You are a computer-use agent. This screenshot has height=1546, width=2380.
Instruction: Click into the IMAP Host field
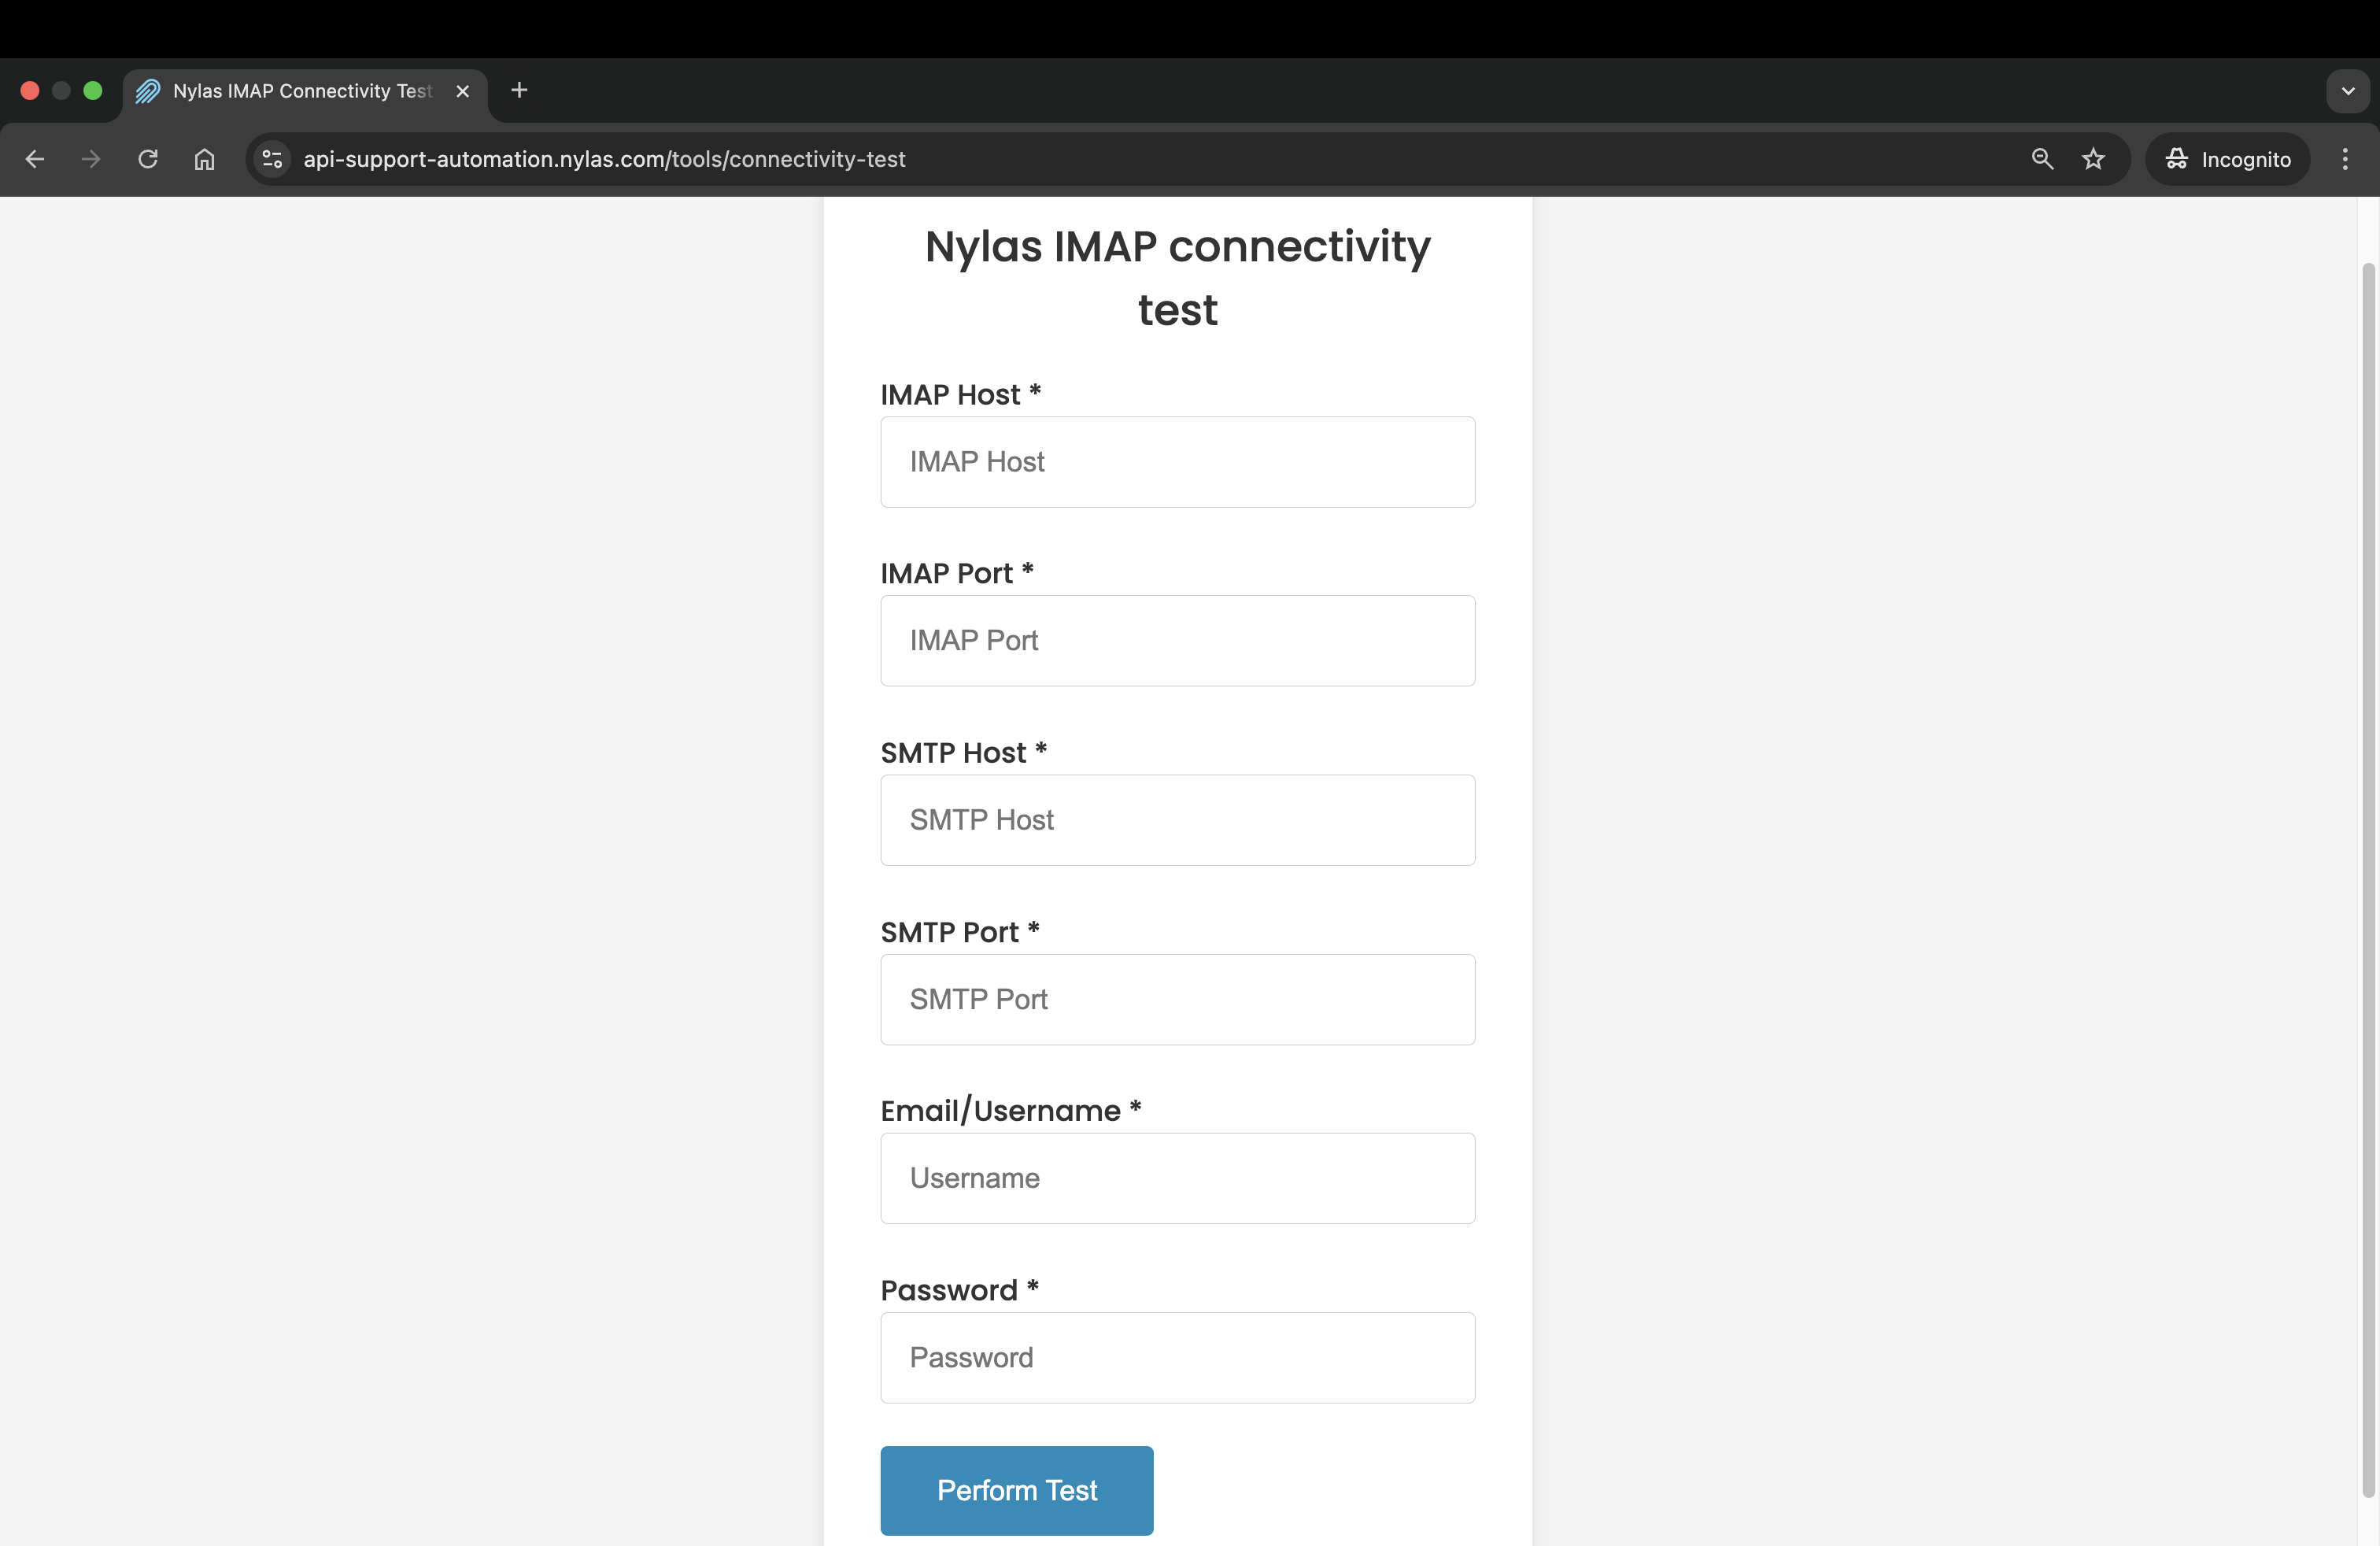[1177, 462]
